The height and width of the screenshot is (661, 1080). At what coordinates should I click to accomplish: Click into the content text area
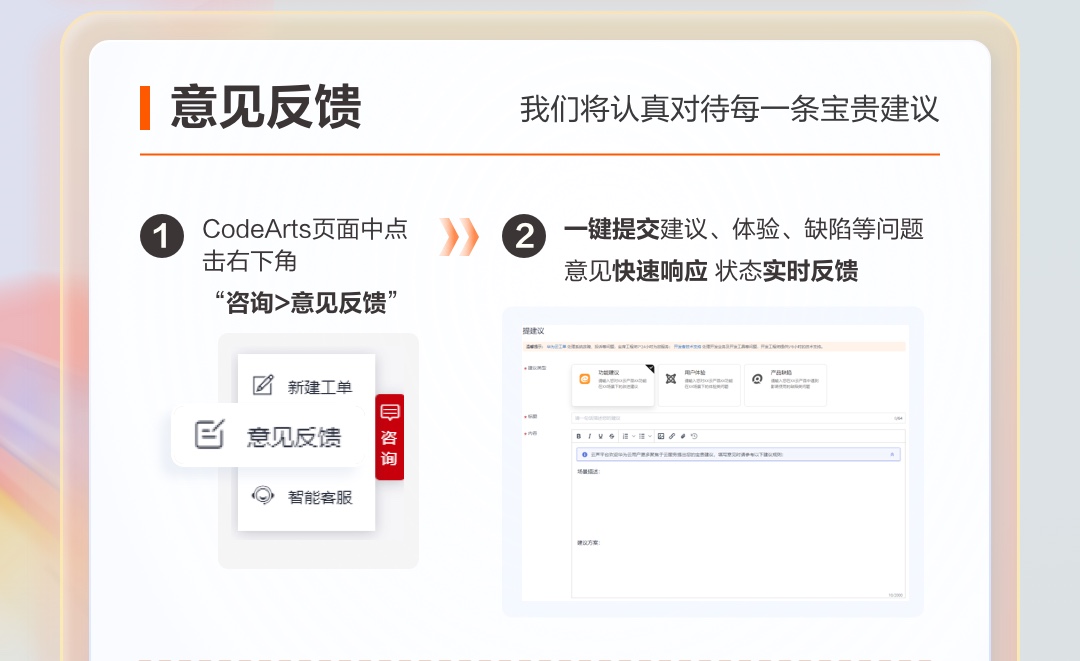pyautogui.click(x=738, y=530)
